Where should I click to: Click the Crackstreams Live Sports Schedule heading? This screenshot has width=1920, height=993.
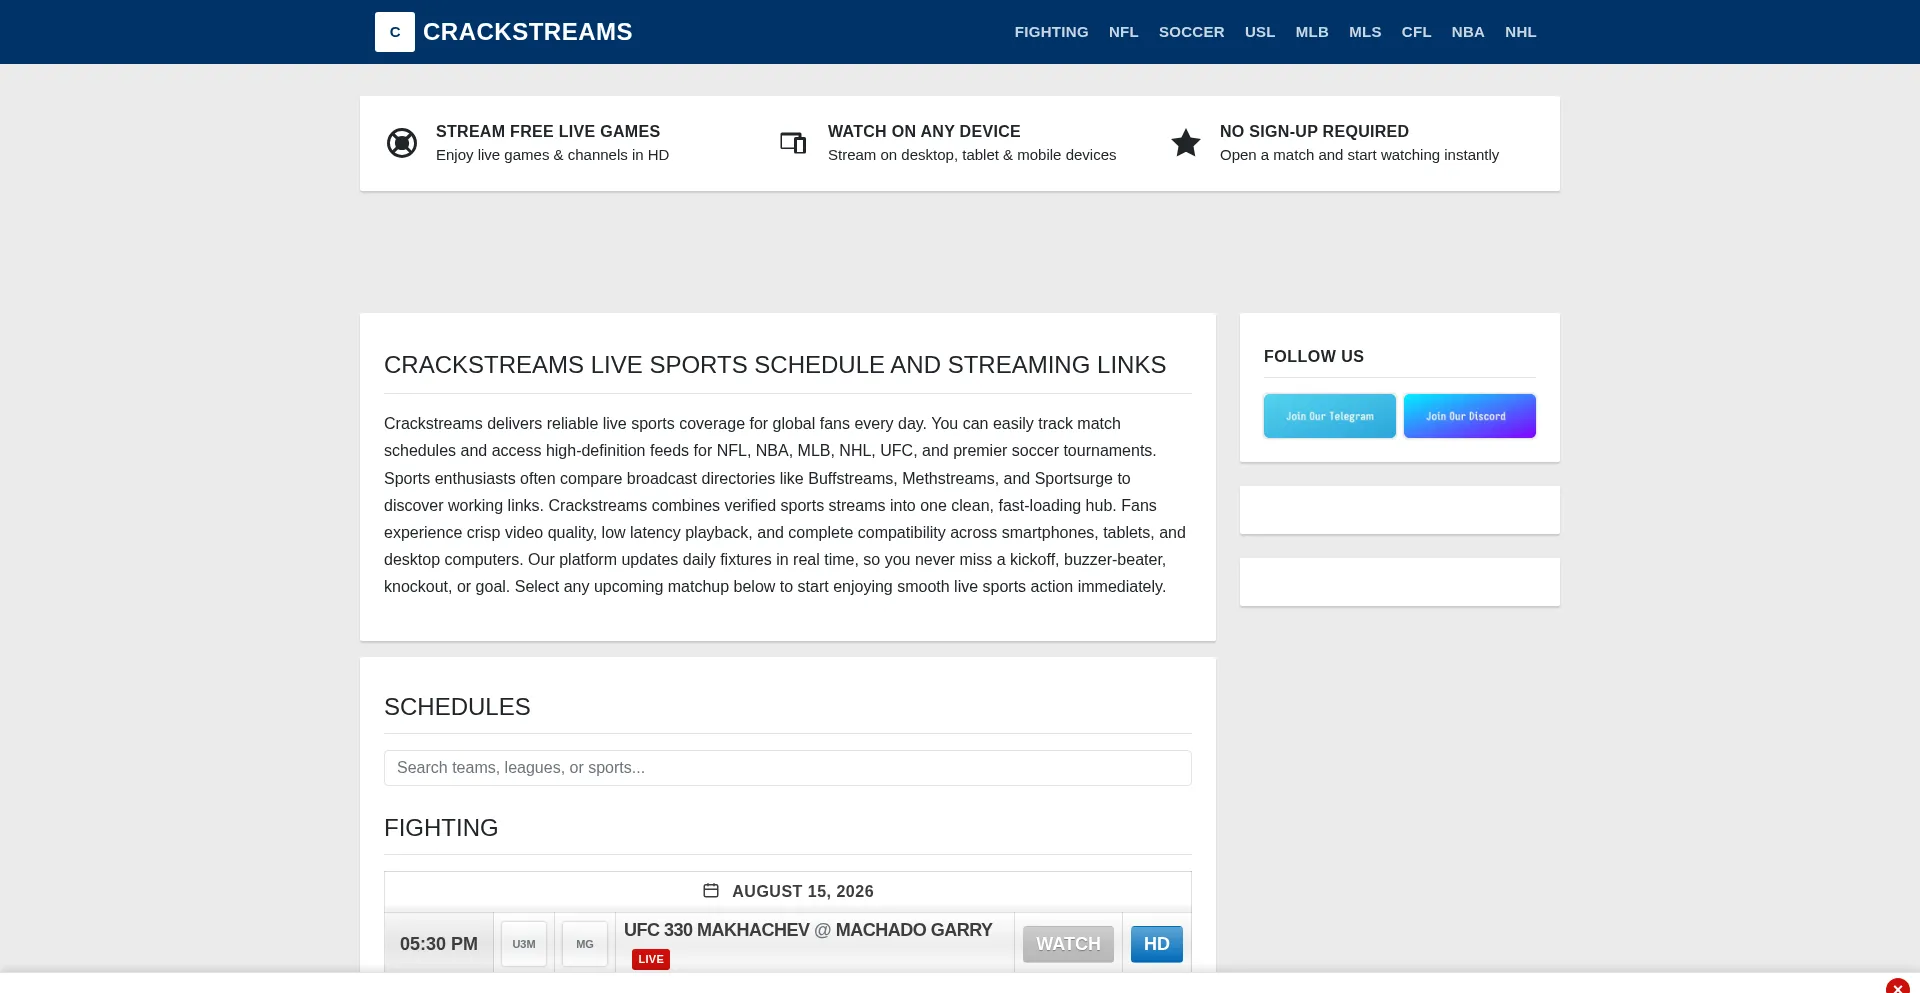point(775,365)
